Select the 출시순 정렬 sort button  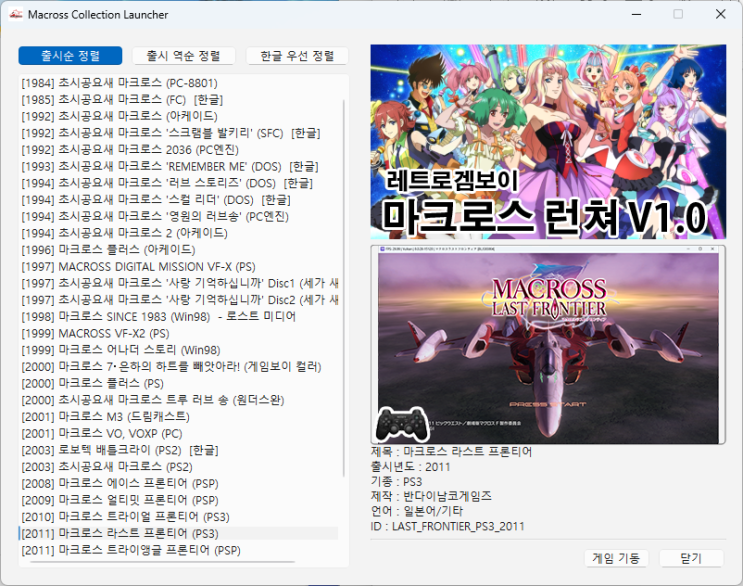70,56
